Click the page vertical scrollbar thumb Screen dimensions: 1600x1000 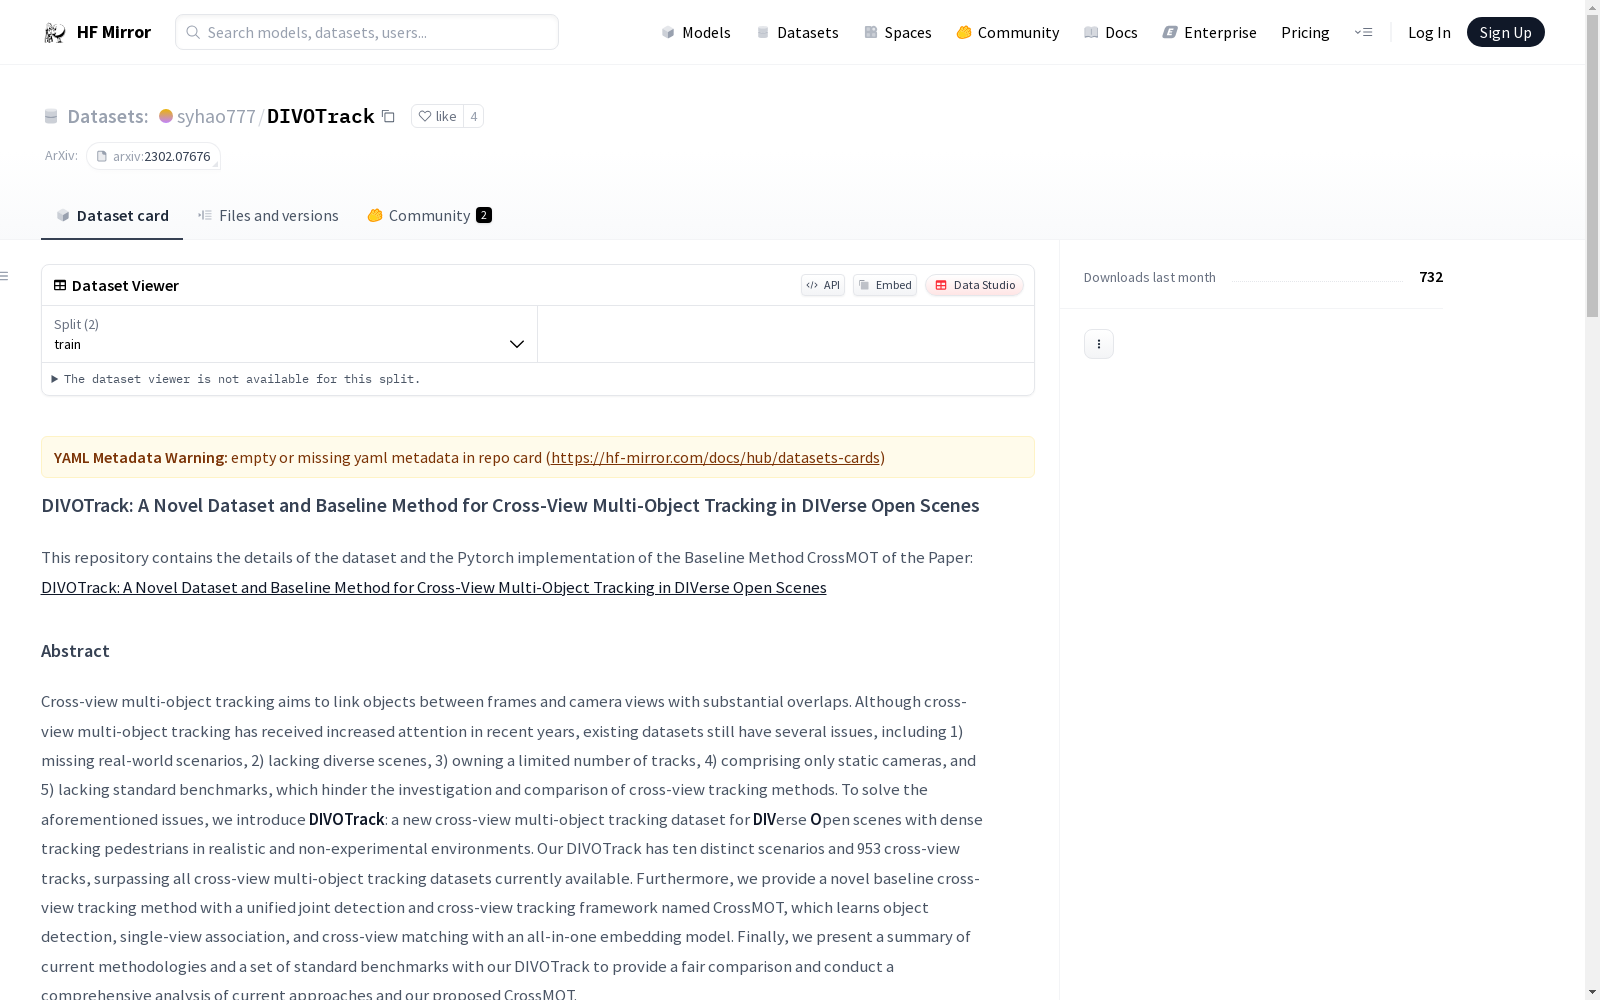(x=1592, y=167)
